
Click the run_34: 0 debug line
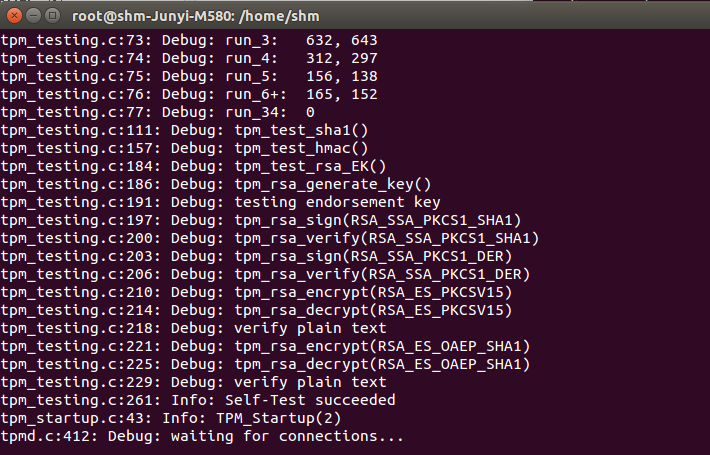(x=158, y=112)
